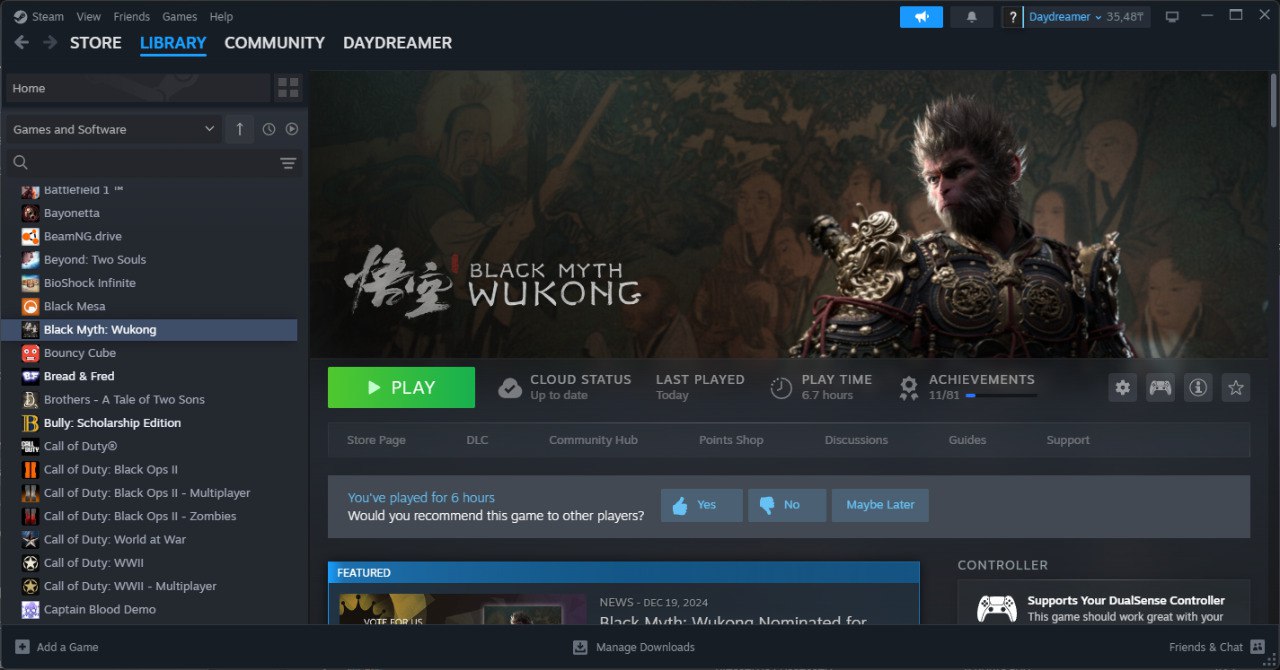Click the Black Mesa game icon
Viewport: 1280px width, 670px height.
point(30,306)
